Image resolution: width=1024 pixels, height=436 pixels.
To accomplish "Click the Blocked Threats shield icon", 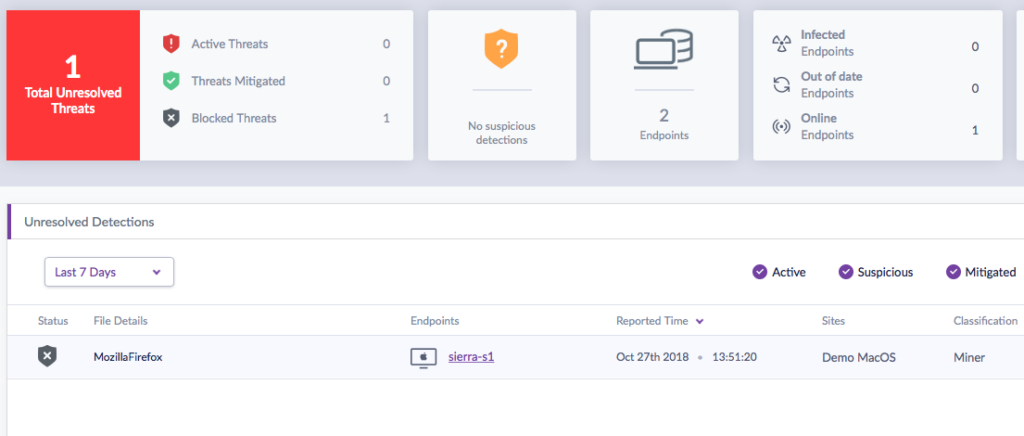I will point(171,118).
